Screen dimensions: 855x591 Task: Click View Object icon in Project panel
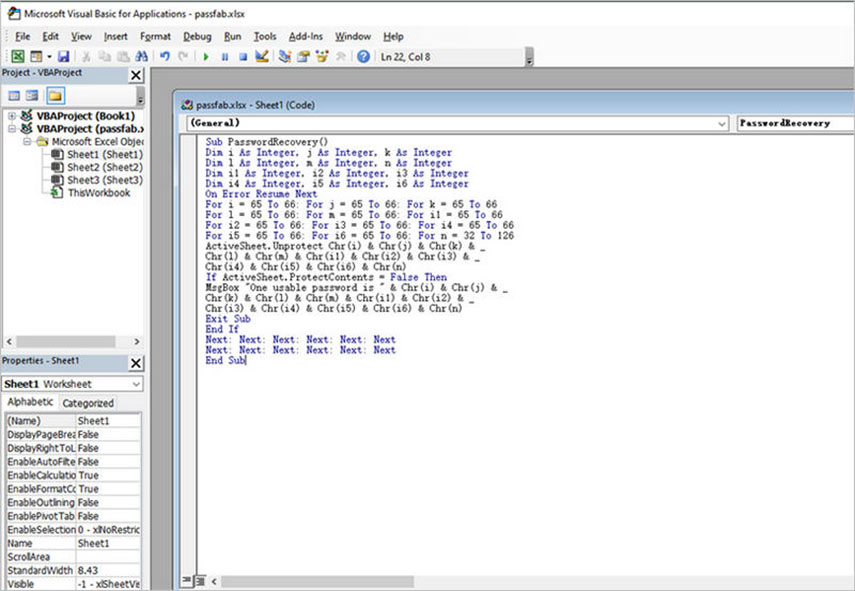tap(33, 95)
